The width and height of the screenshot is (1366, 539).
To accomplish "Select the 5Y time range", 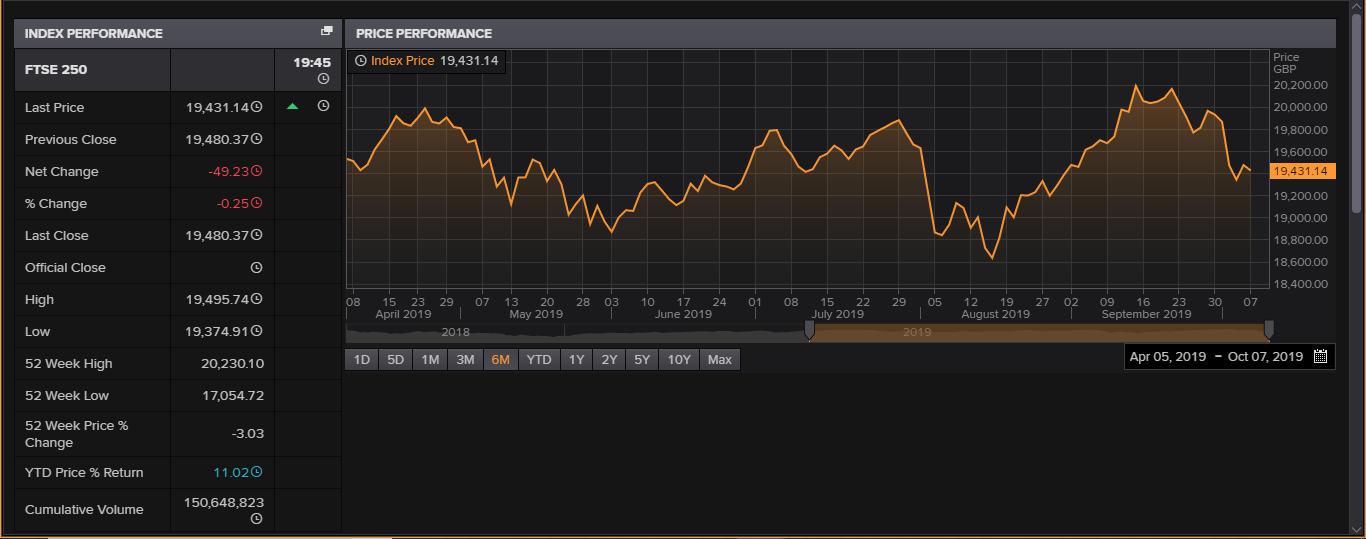I will coord(642,359).
